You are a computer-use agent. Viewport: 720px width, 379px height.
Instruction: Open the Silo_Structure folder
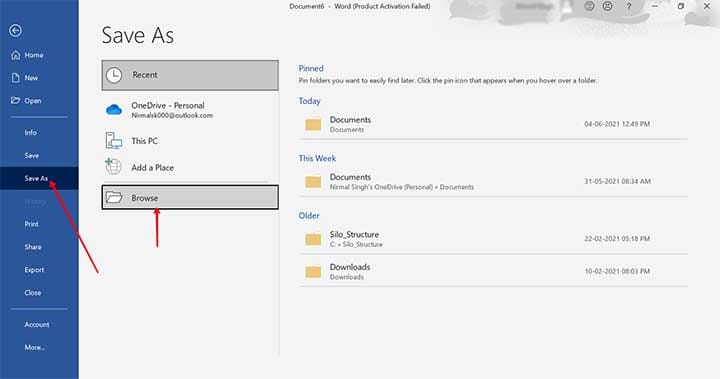coord(494,239)
